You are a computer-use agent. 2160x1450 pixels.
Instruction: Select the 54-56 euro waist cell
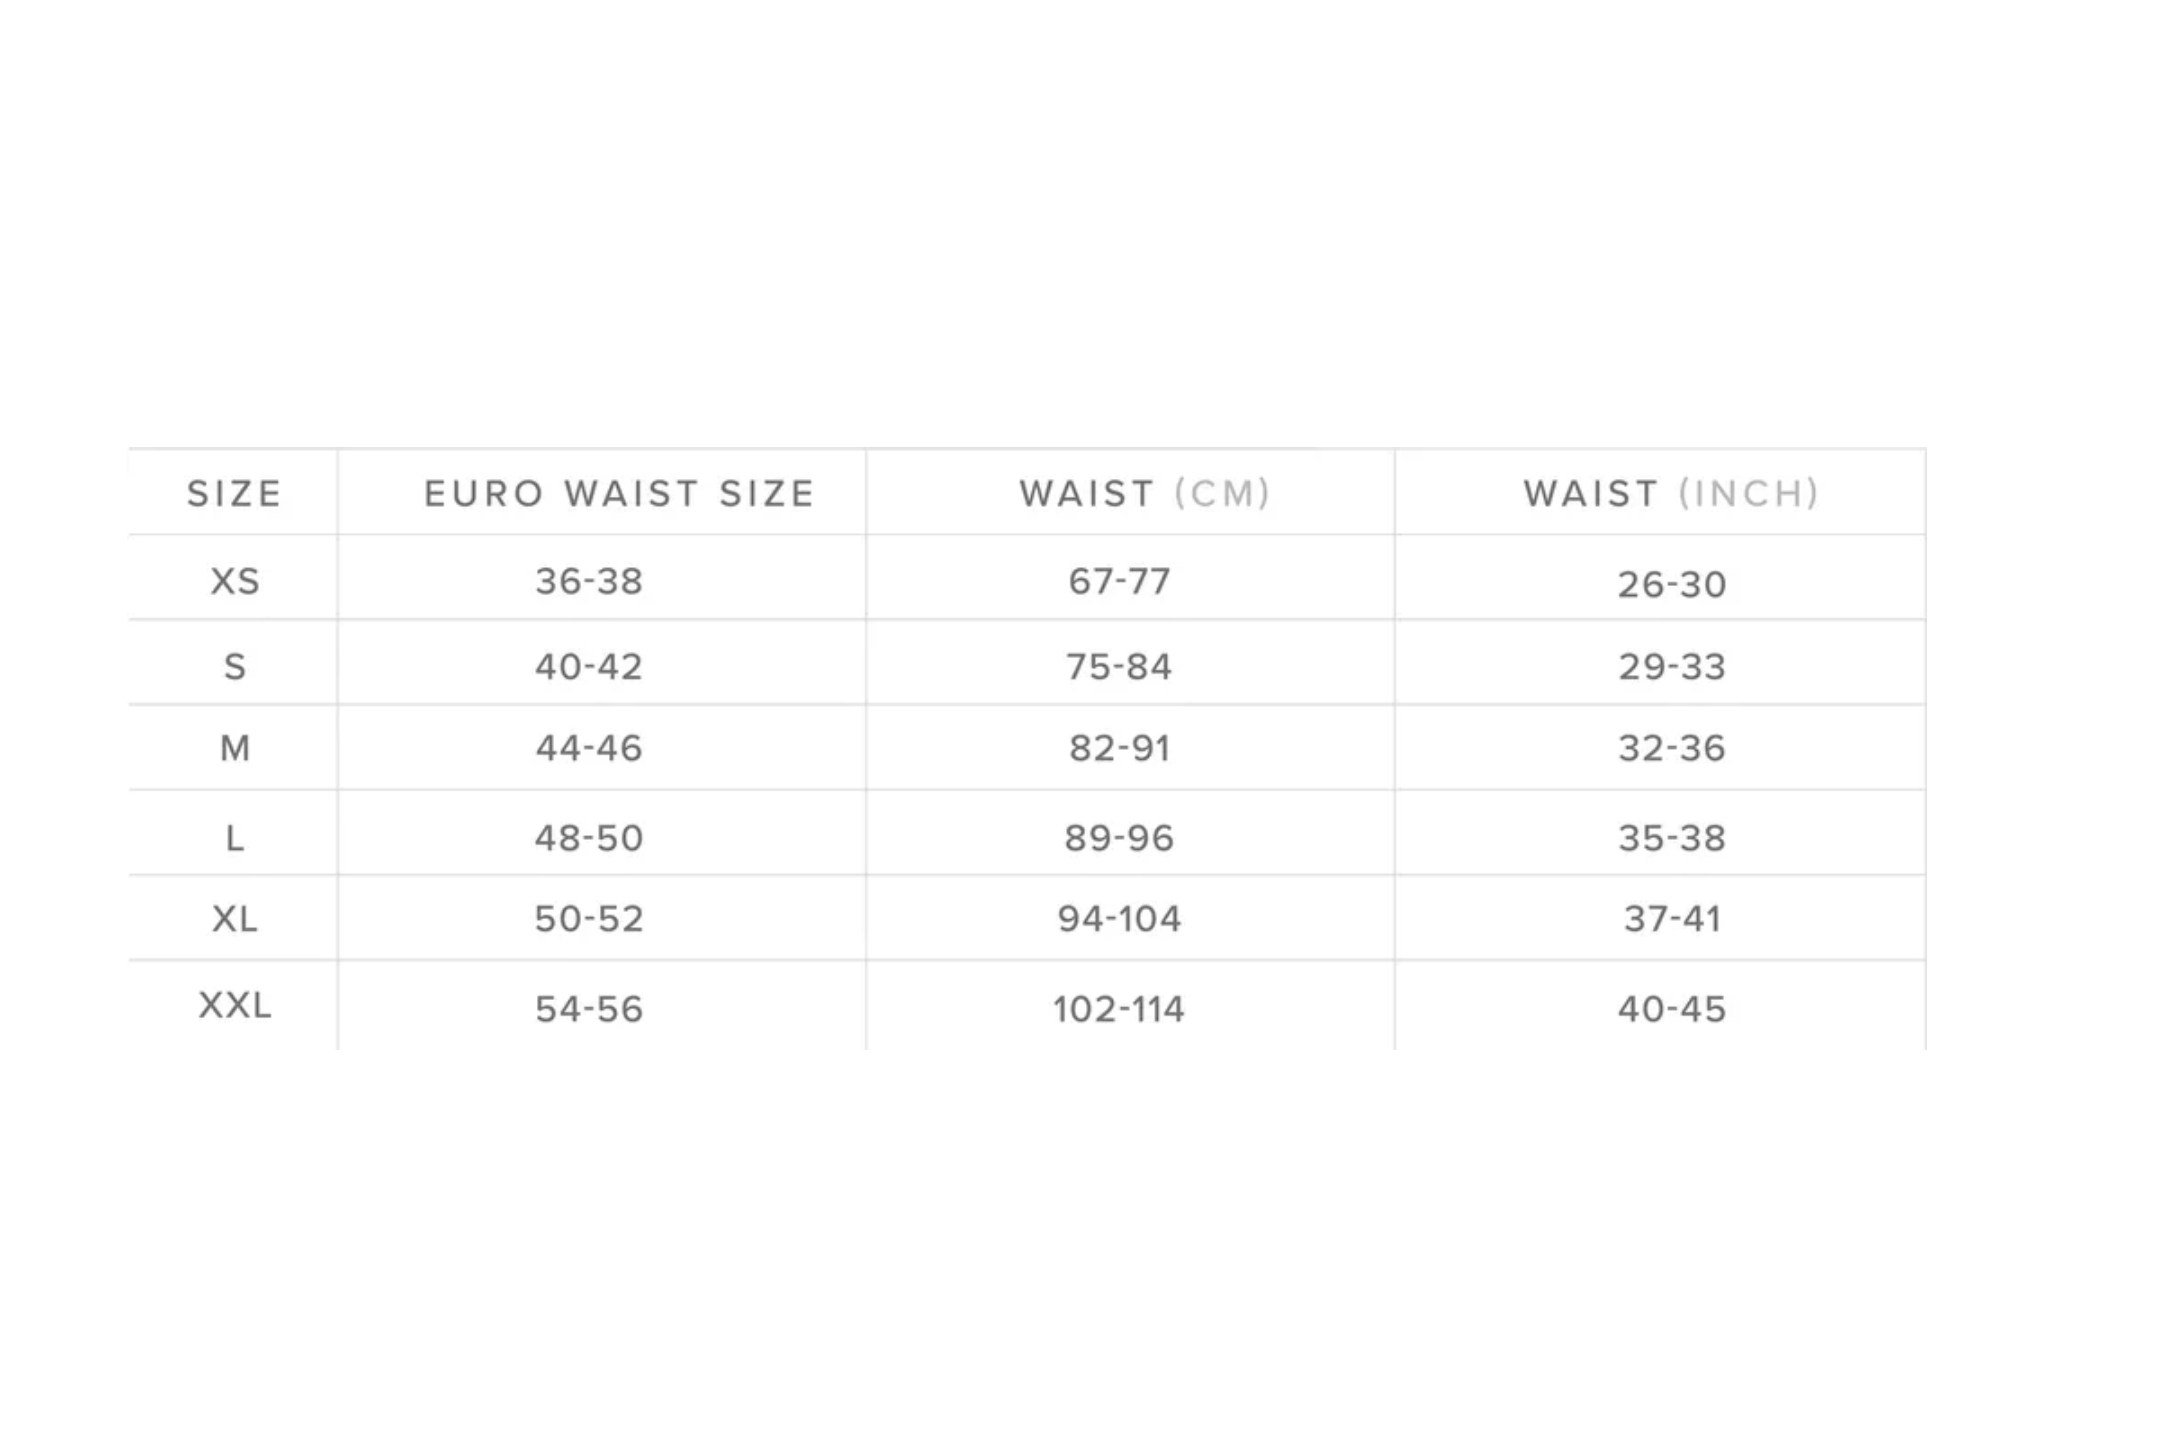click(589, 1009)
